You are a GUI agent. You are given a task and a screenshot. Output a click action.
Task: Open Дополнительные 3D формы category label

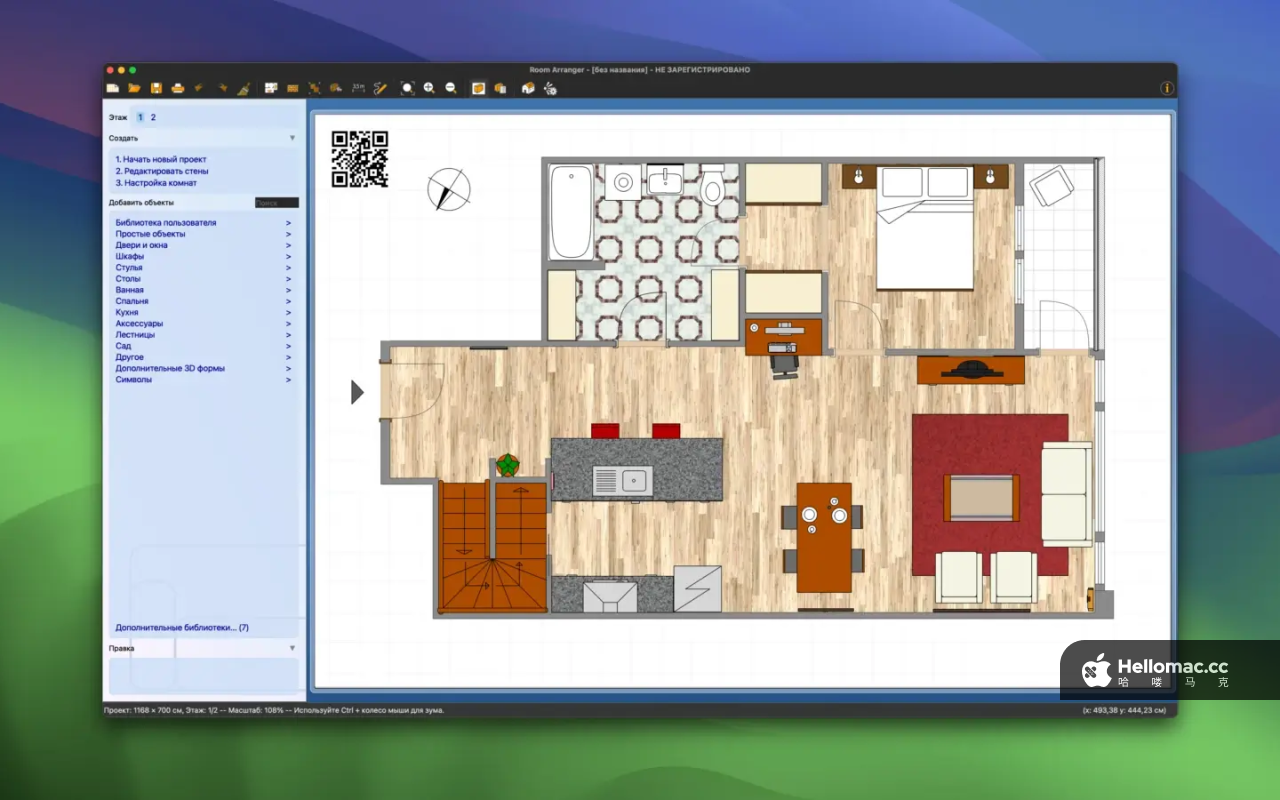point(170,368)
